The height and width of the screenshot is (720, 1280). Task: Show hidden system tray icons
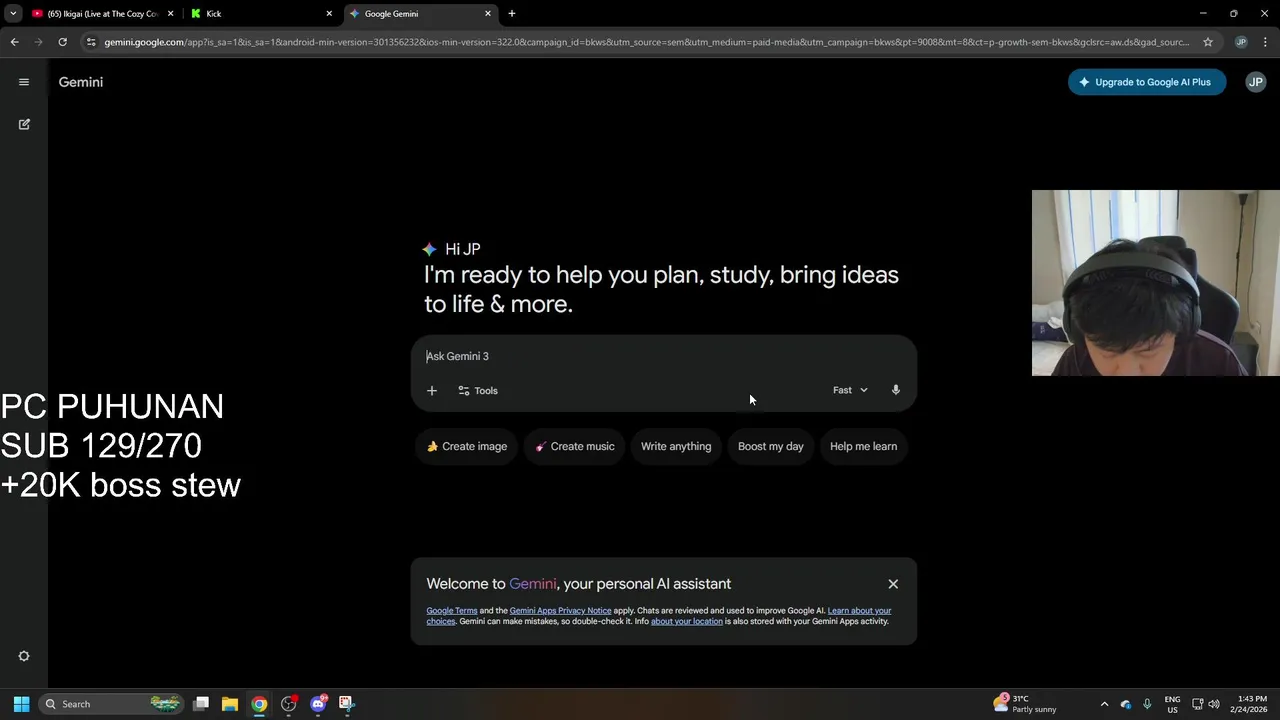click(1104, 704)
